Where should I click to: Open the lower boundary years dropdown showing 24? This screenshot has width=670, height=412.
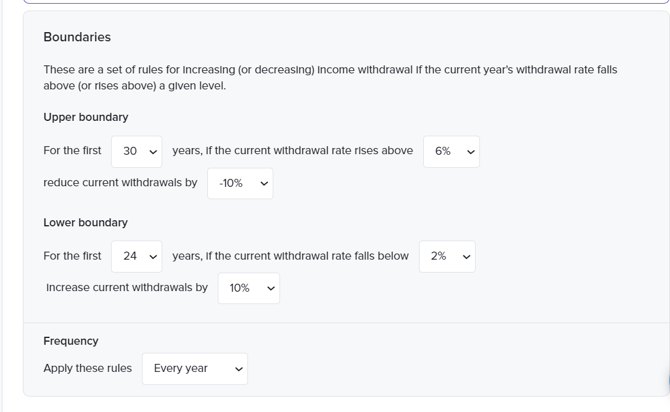[x=136, y=256]
